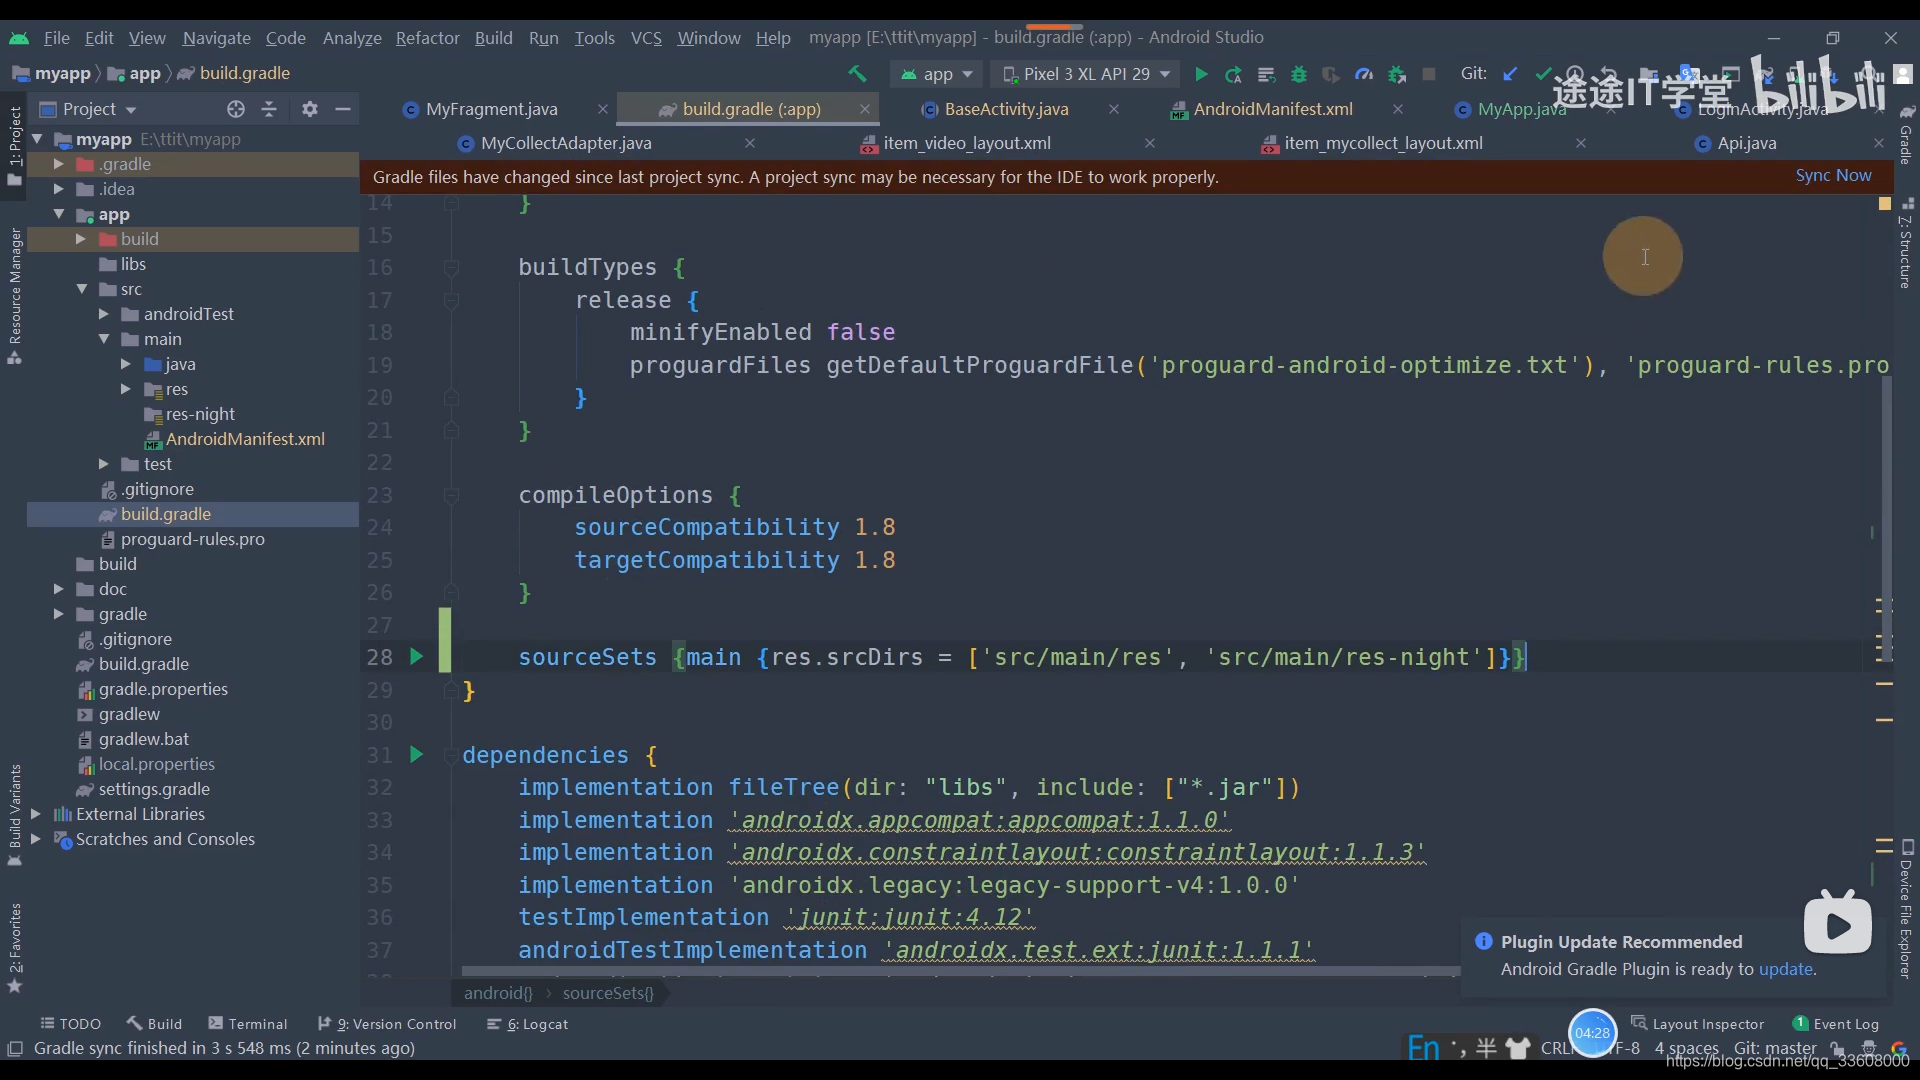Screen dimensions: 1920x1080
Task: Select proguard-rules.pro in project tree
Action: click(192, 539)
